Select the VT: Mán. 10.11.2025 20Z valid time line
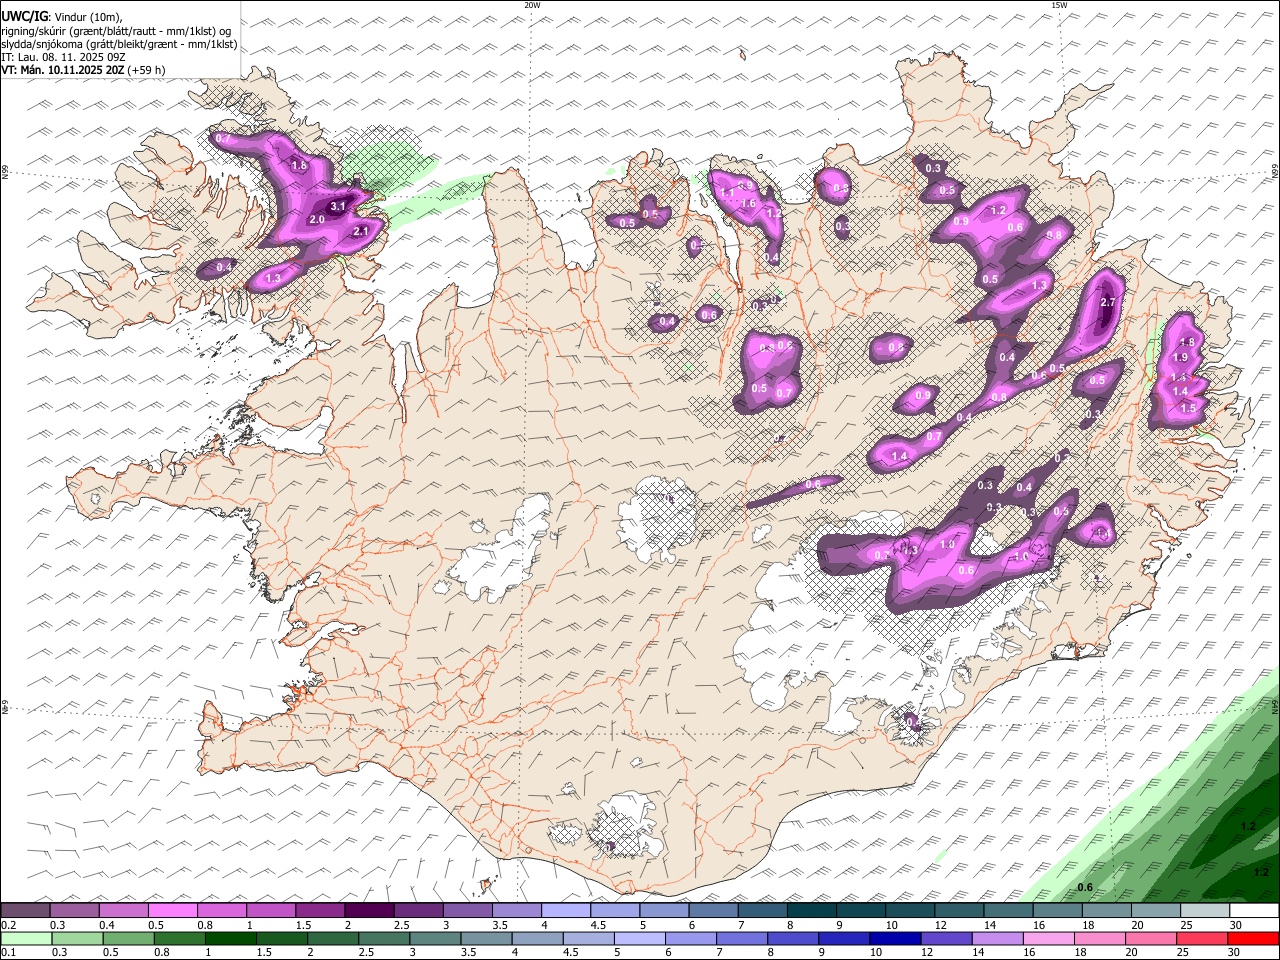Screen dimensions: 1280x960 click(x=83, y=70)
